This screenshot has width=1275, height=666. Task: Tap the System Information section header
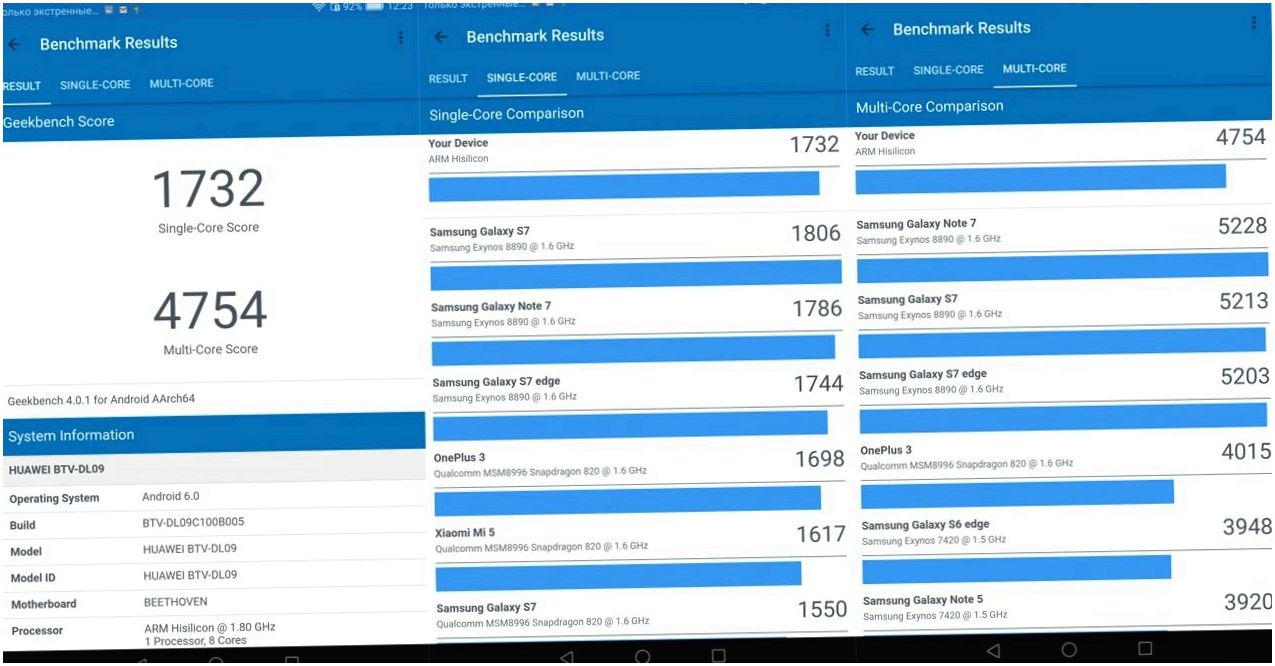pos(213,432)
